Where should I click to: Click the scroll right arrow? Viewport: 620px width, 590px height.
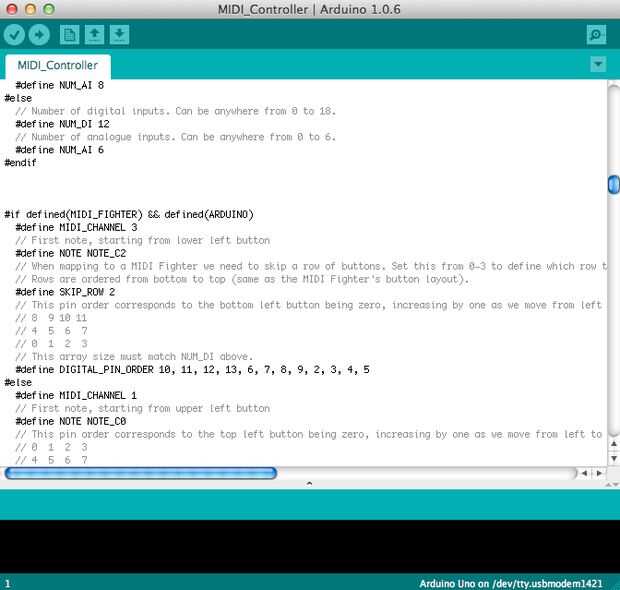tap(599, 473)
